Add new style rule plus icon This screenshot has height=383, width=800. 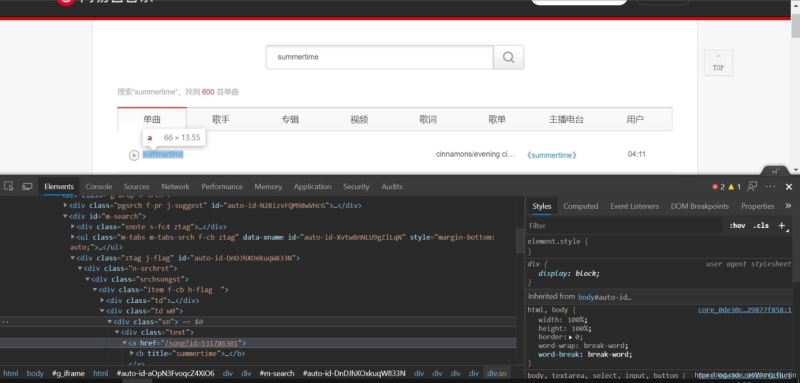[x=782, y=225]
